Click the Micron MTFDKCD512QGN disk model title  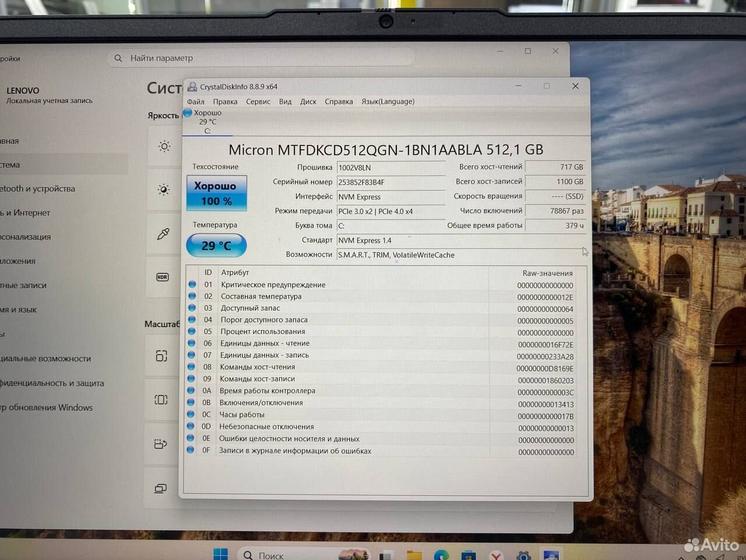pyautogui.click(x=386, y=150)
